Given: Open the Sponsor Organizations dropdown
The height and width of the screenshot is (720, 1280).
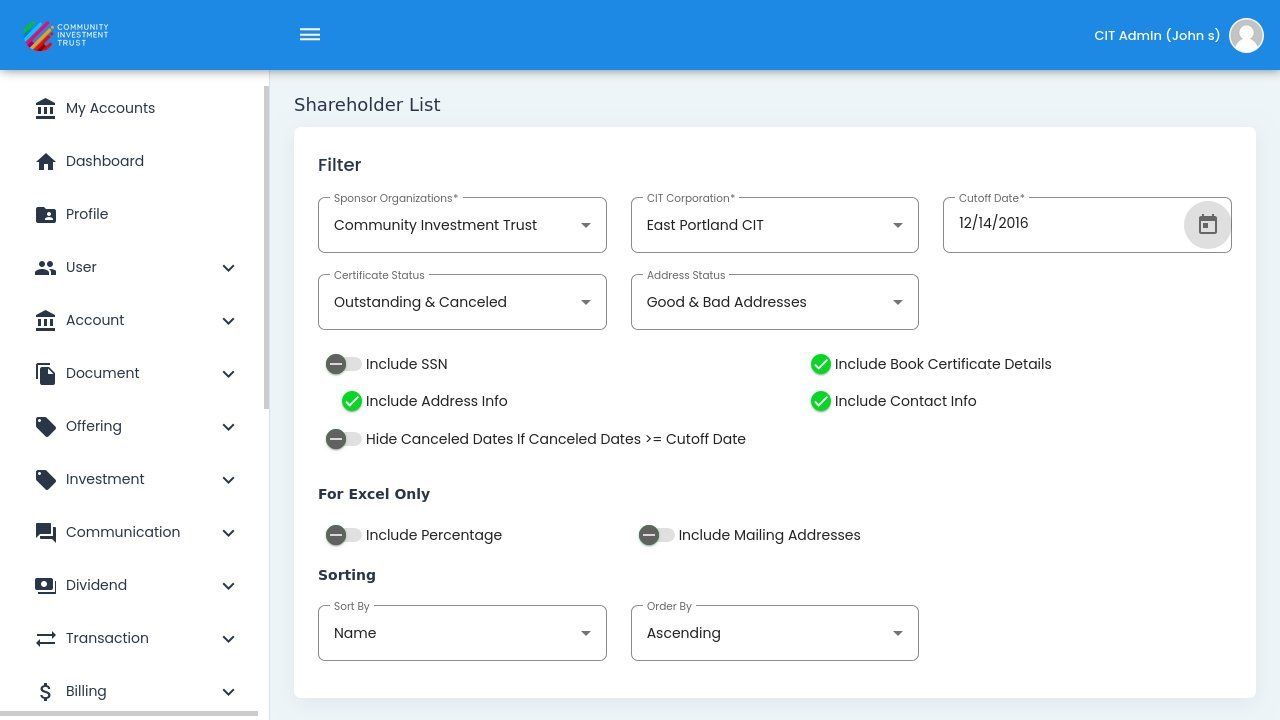Looking at the screenshot, I should tap(462, 225).
